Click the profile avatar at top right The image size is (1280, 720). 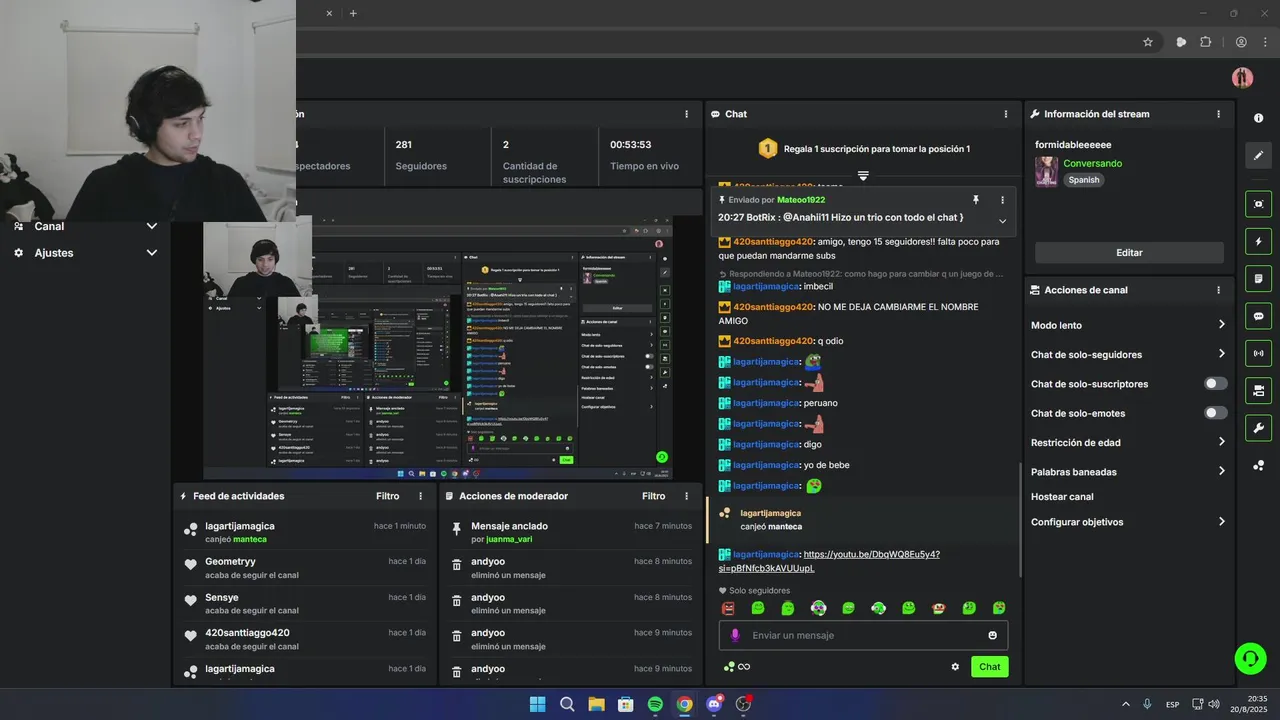1242,78
